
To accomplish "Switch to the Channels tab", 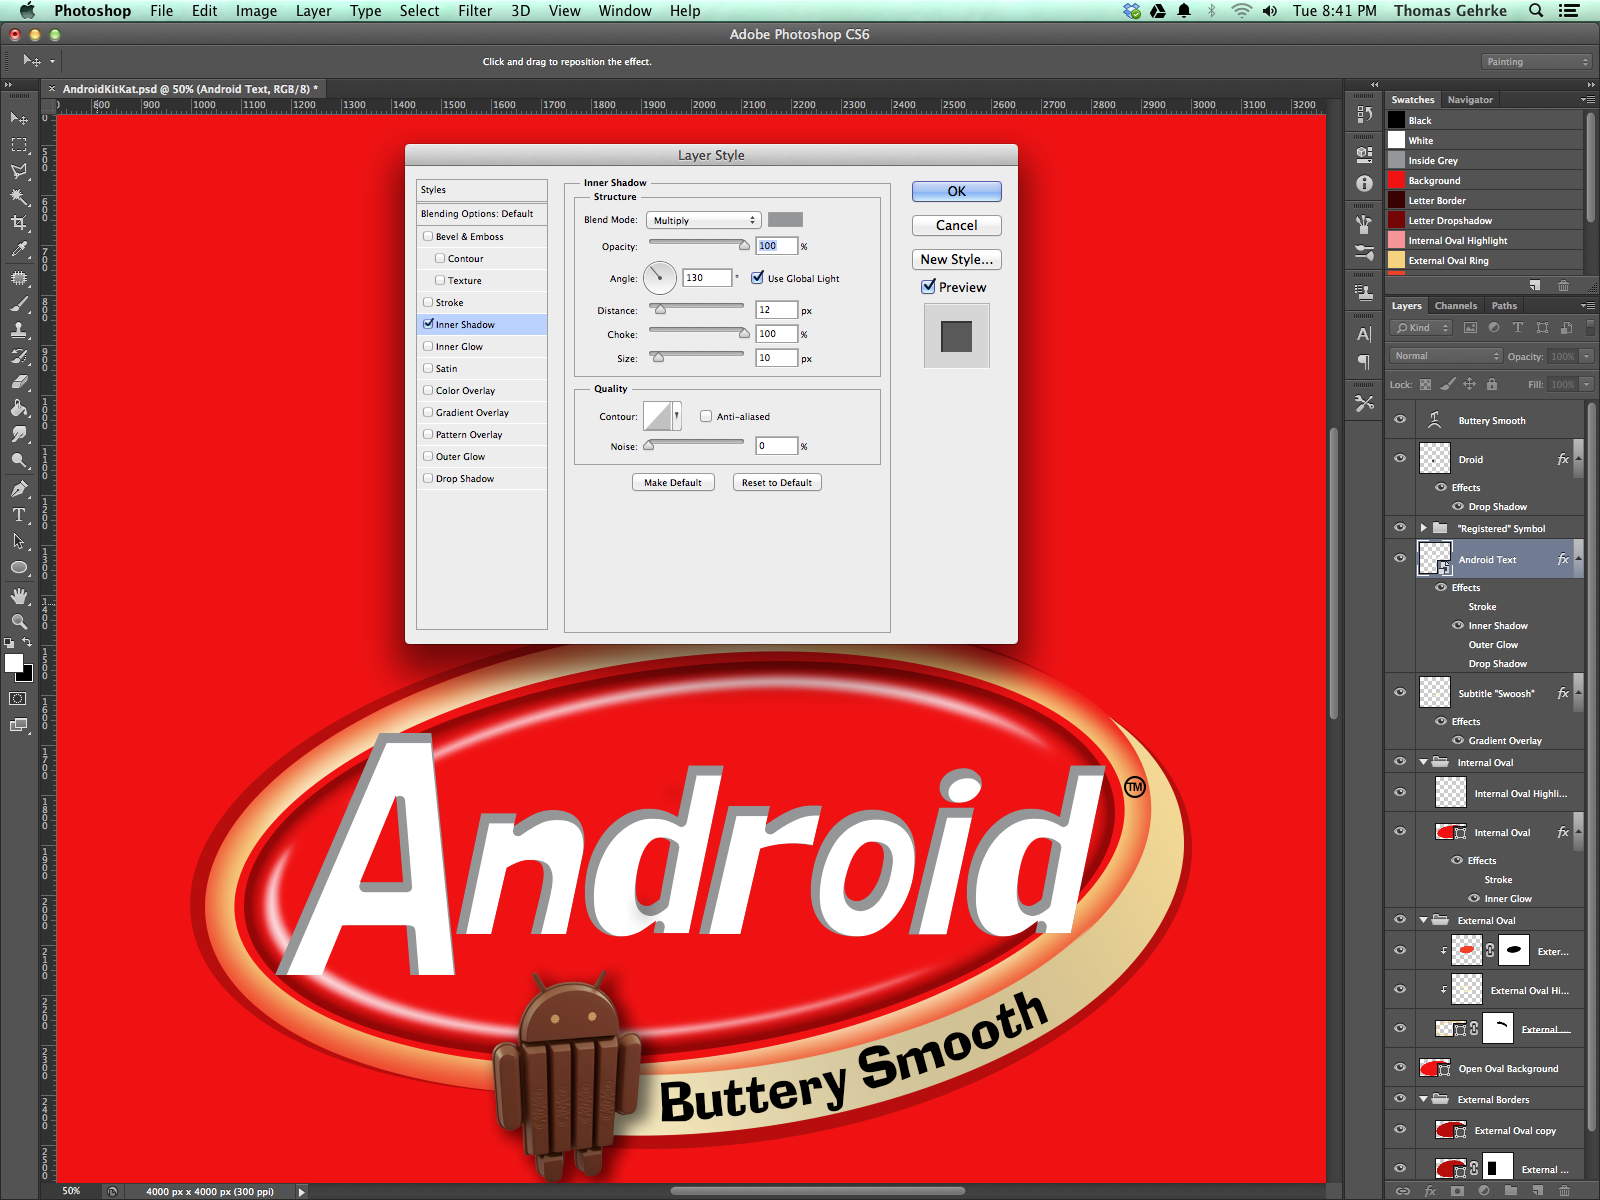I will (1455, 306).
